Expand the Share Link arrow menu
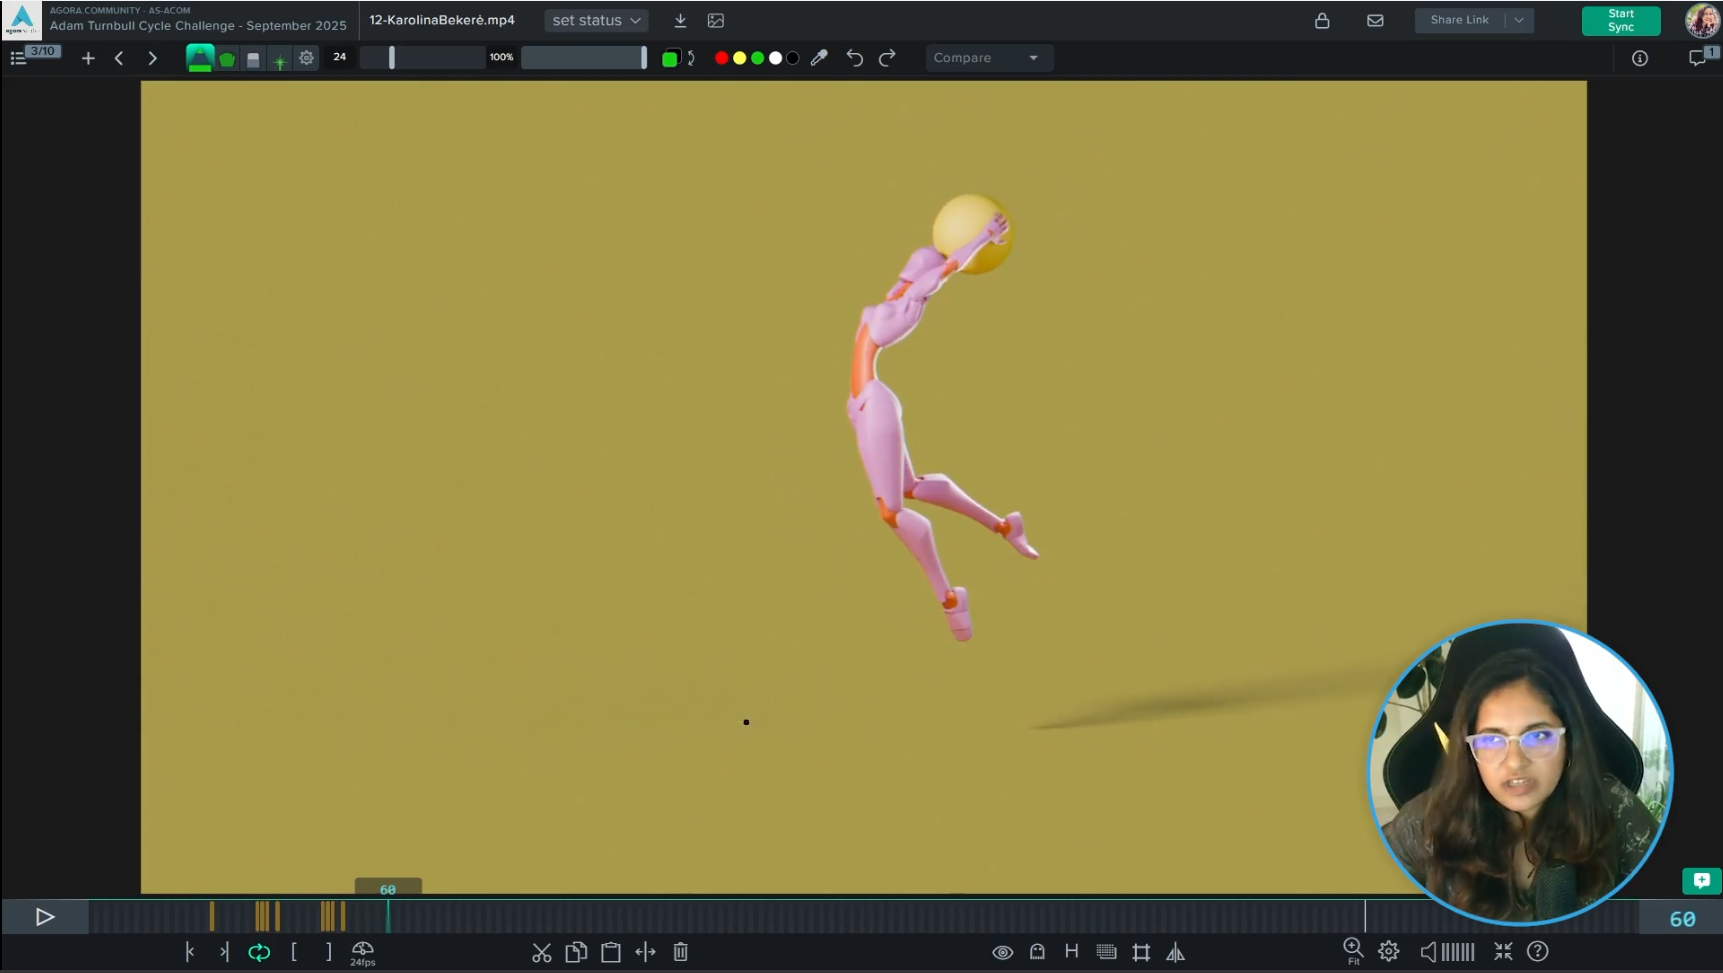 click(1519, 20)
